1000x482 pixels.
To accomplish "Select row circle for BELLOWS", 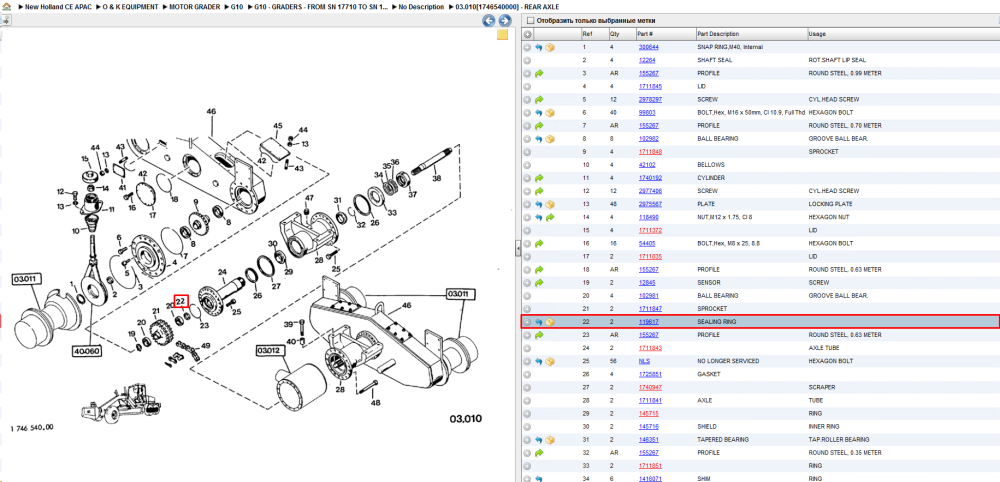I will click(x=527, y=164).
